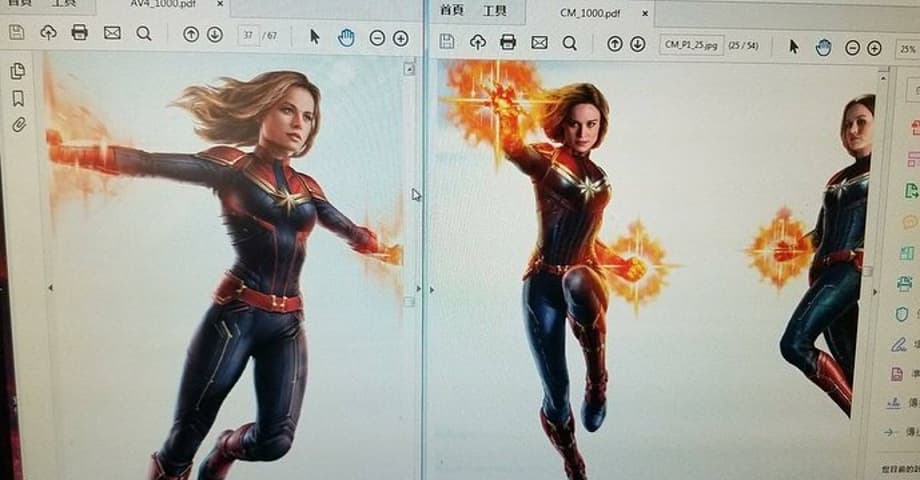Open the search tool in CM_1000.pdf toolbar

click(x=569, y=43)
